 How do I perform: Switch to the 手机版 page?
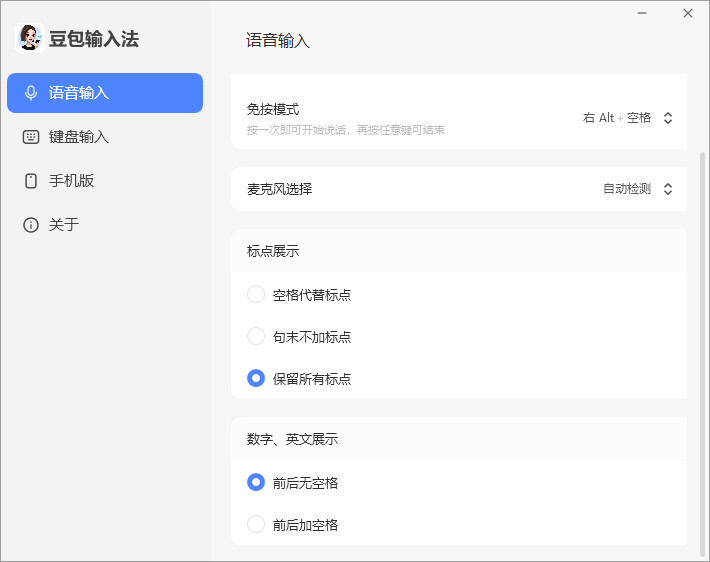coord(105,181)
